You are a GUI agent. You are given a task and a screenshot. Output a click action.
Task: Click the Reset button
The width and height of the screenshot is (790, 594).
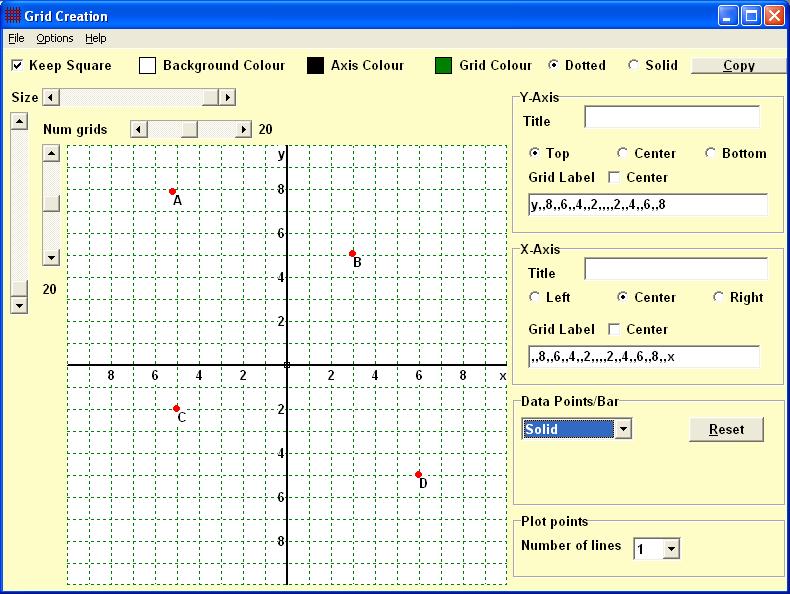tap(726, 429)
